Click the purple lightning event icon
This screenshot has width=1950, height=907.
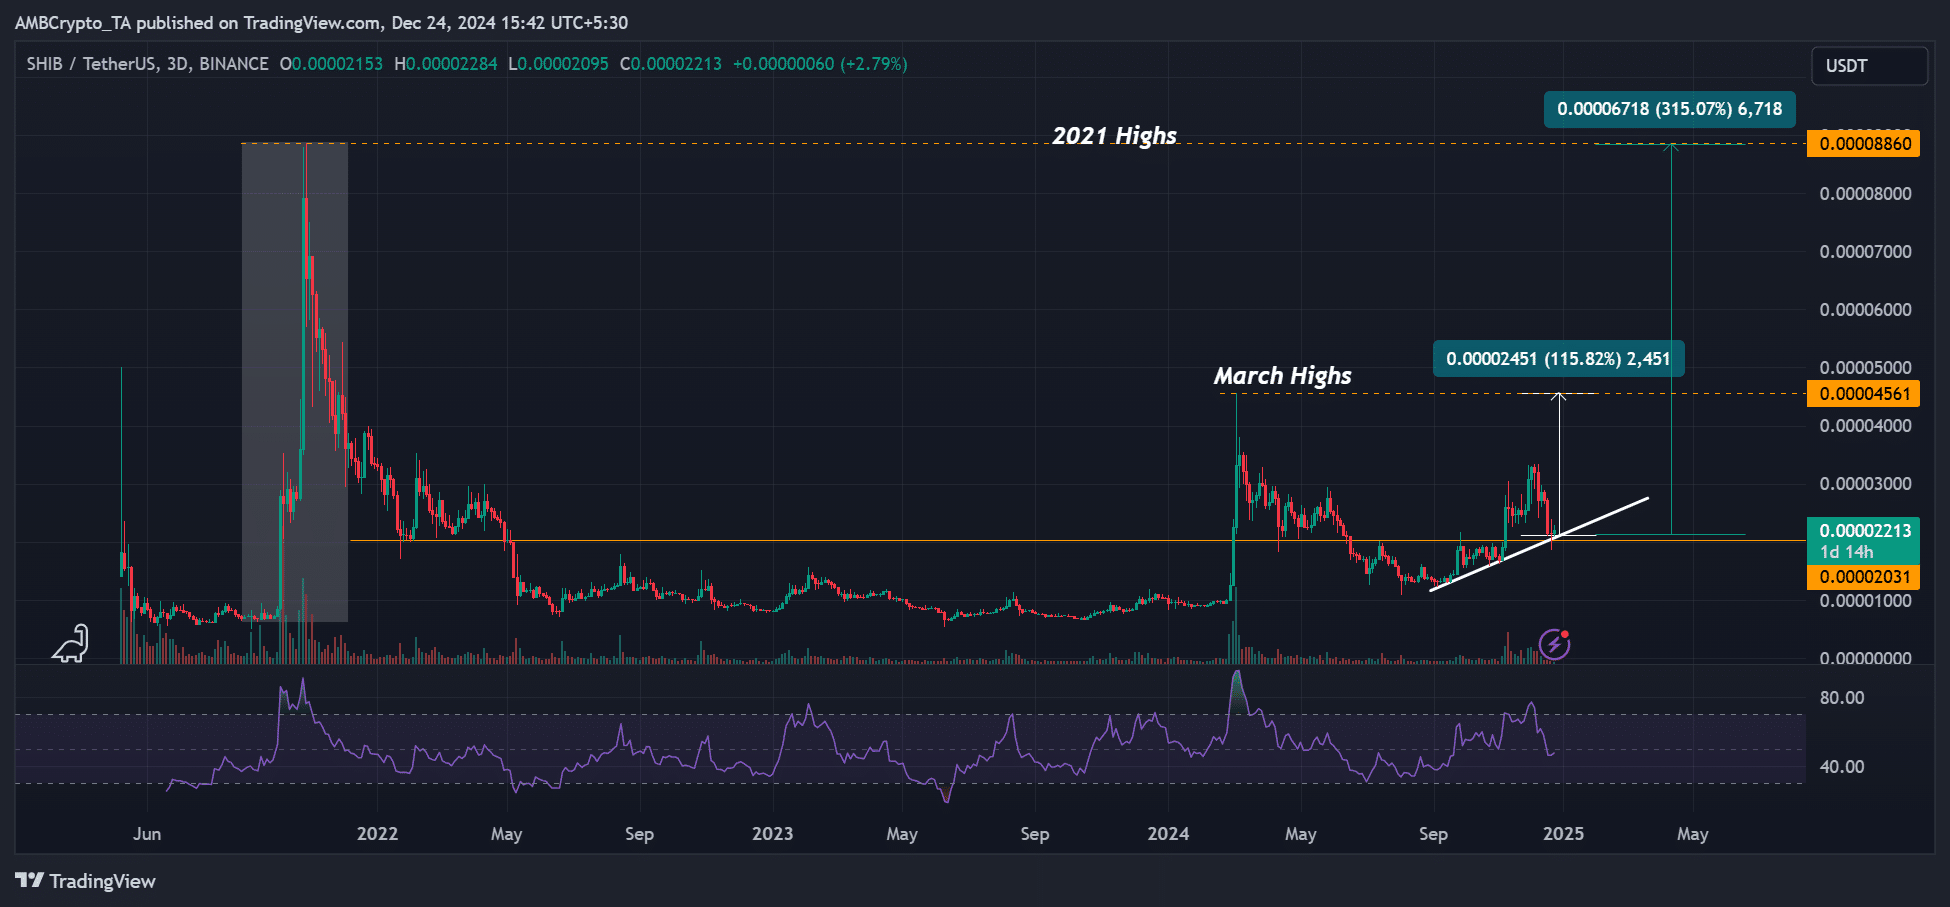1554,645
